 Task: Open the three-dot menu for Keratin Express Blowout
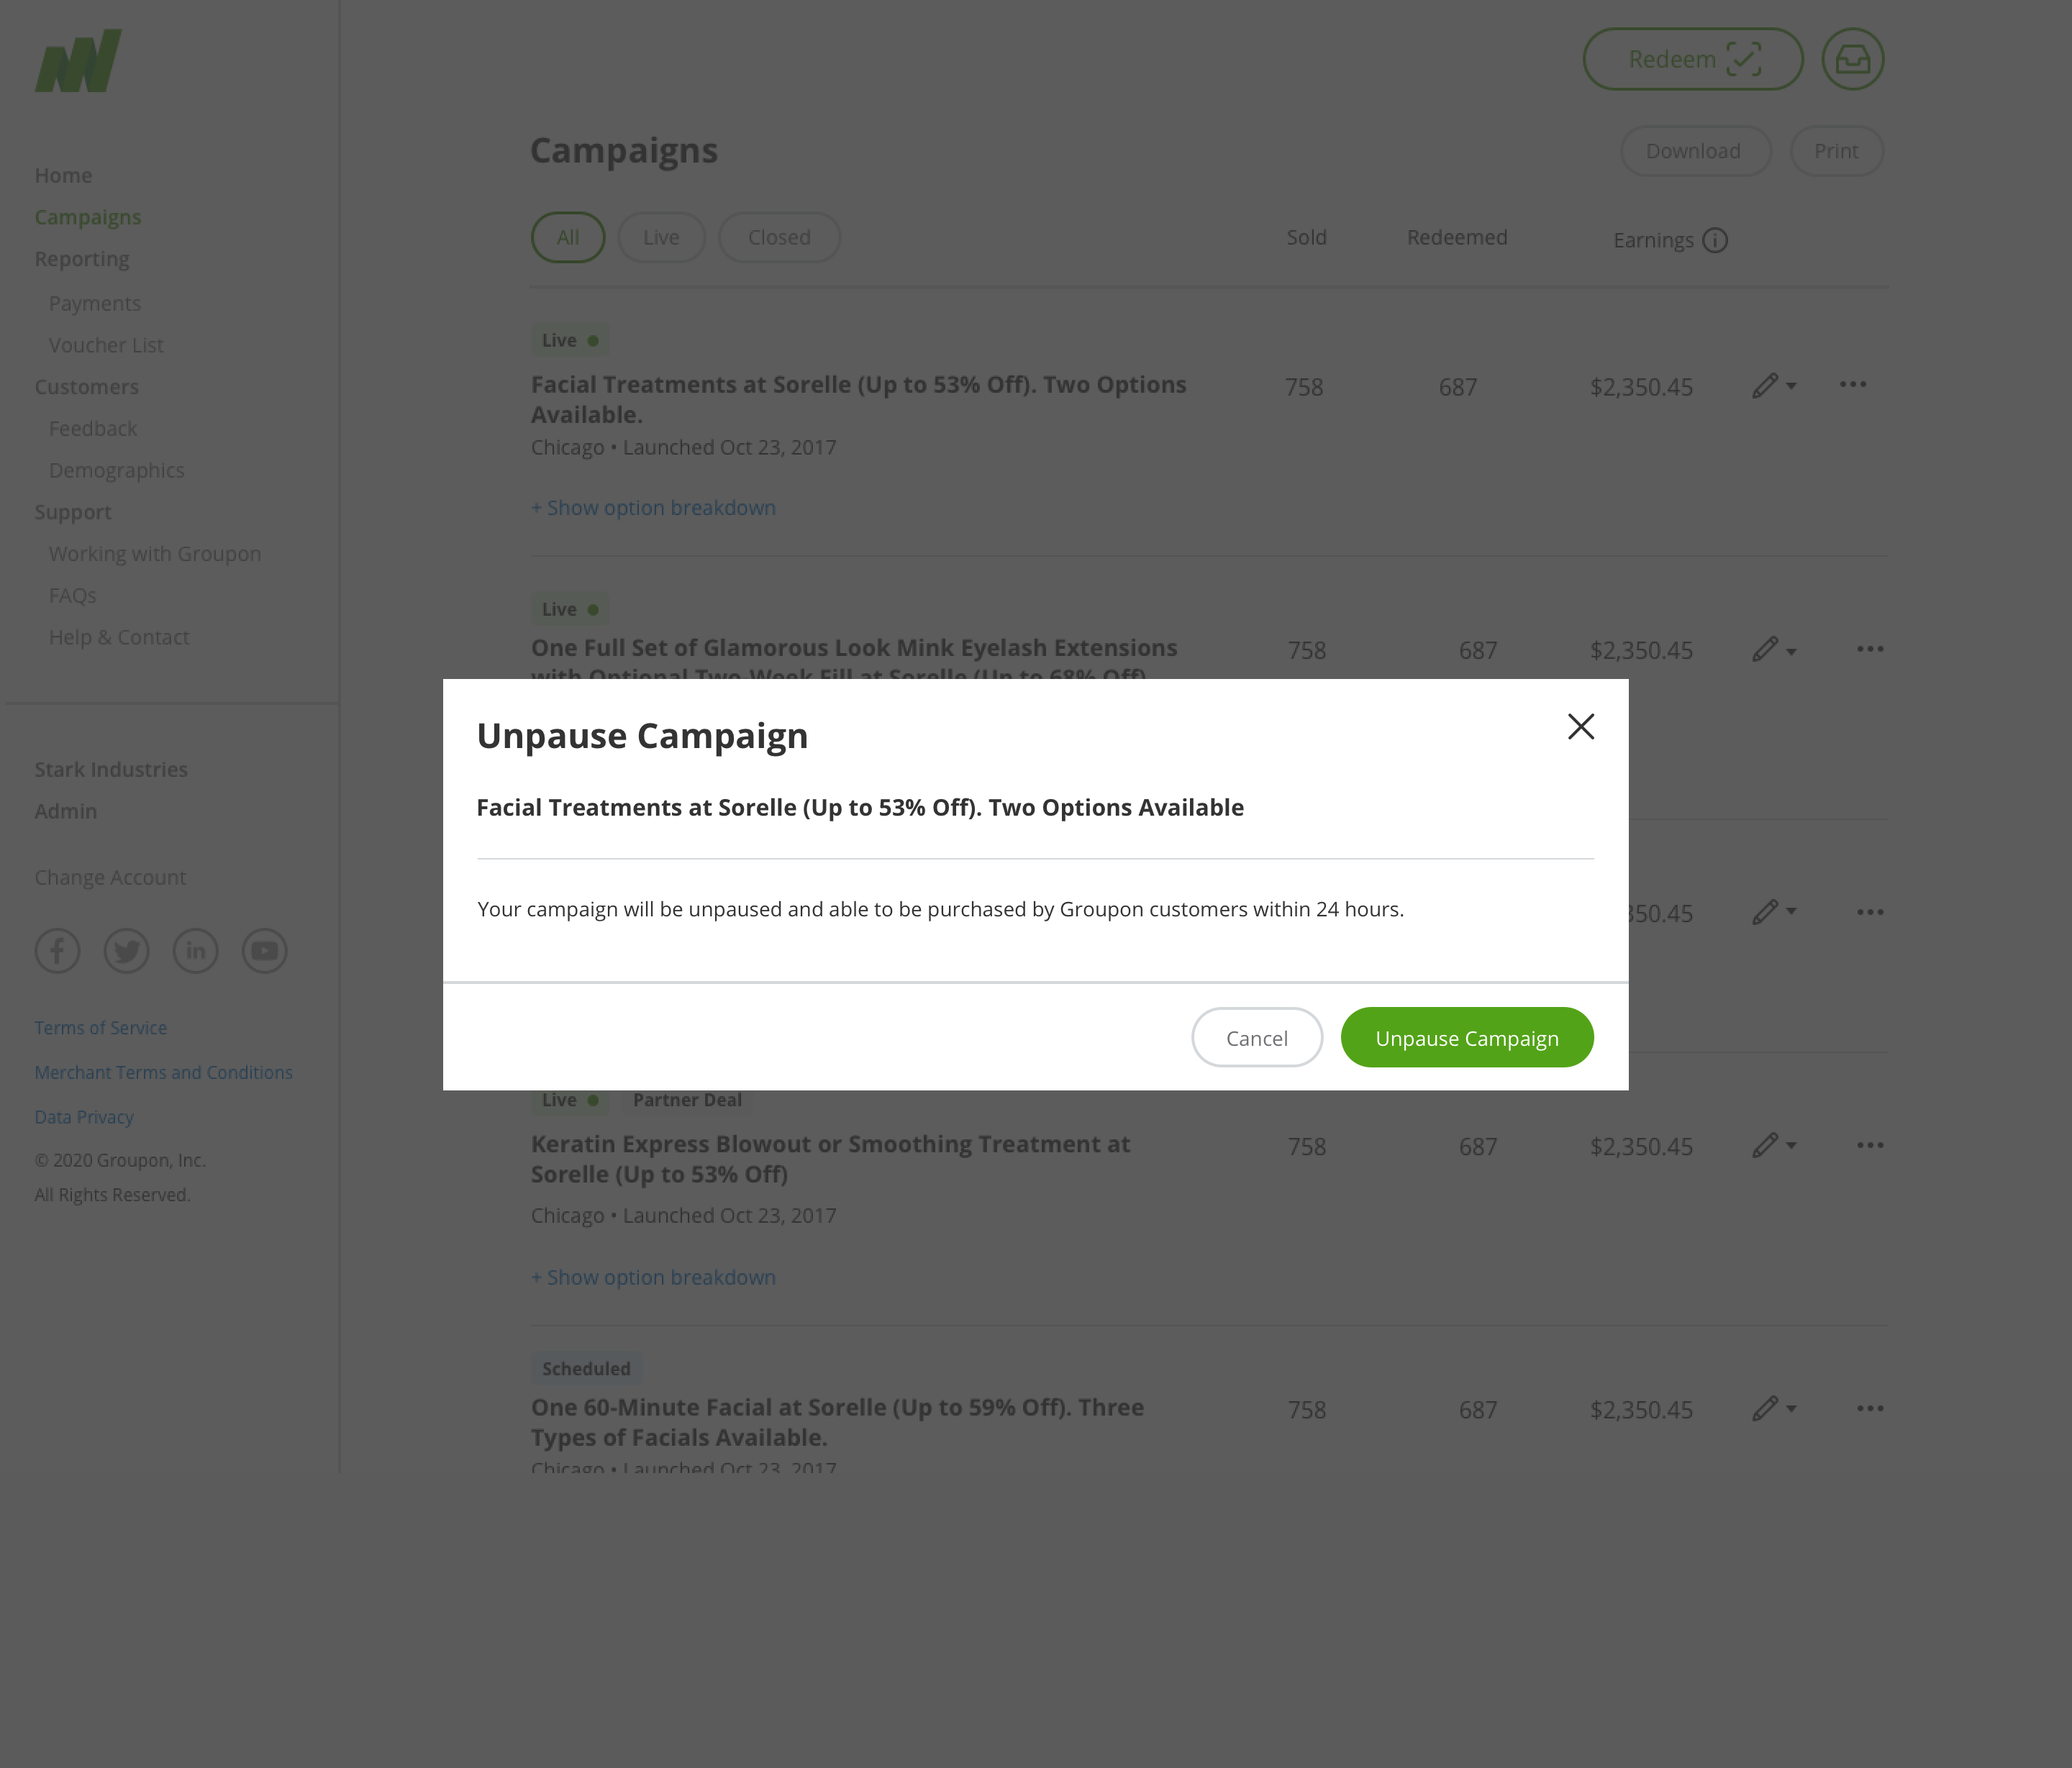point(1870,1145)
